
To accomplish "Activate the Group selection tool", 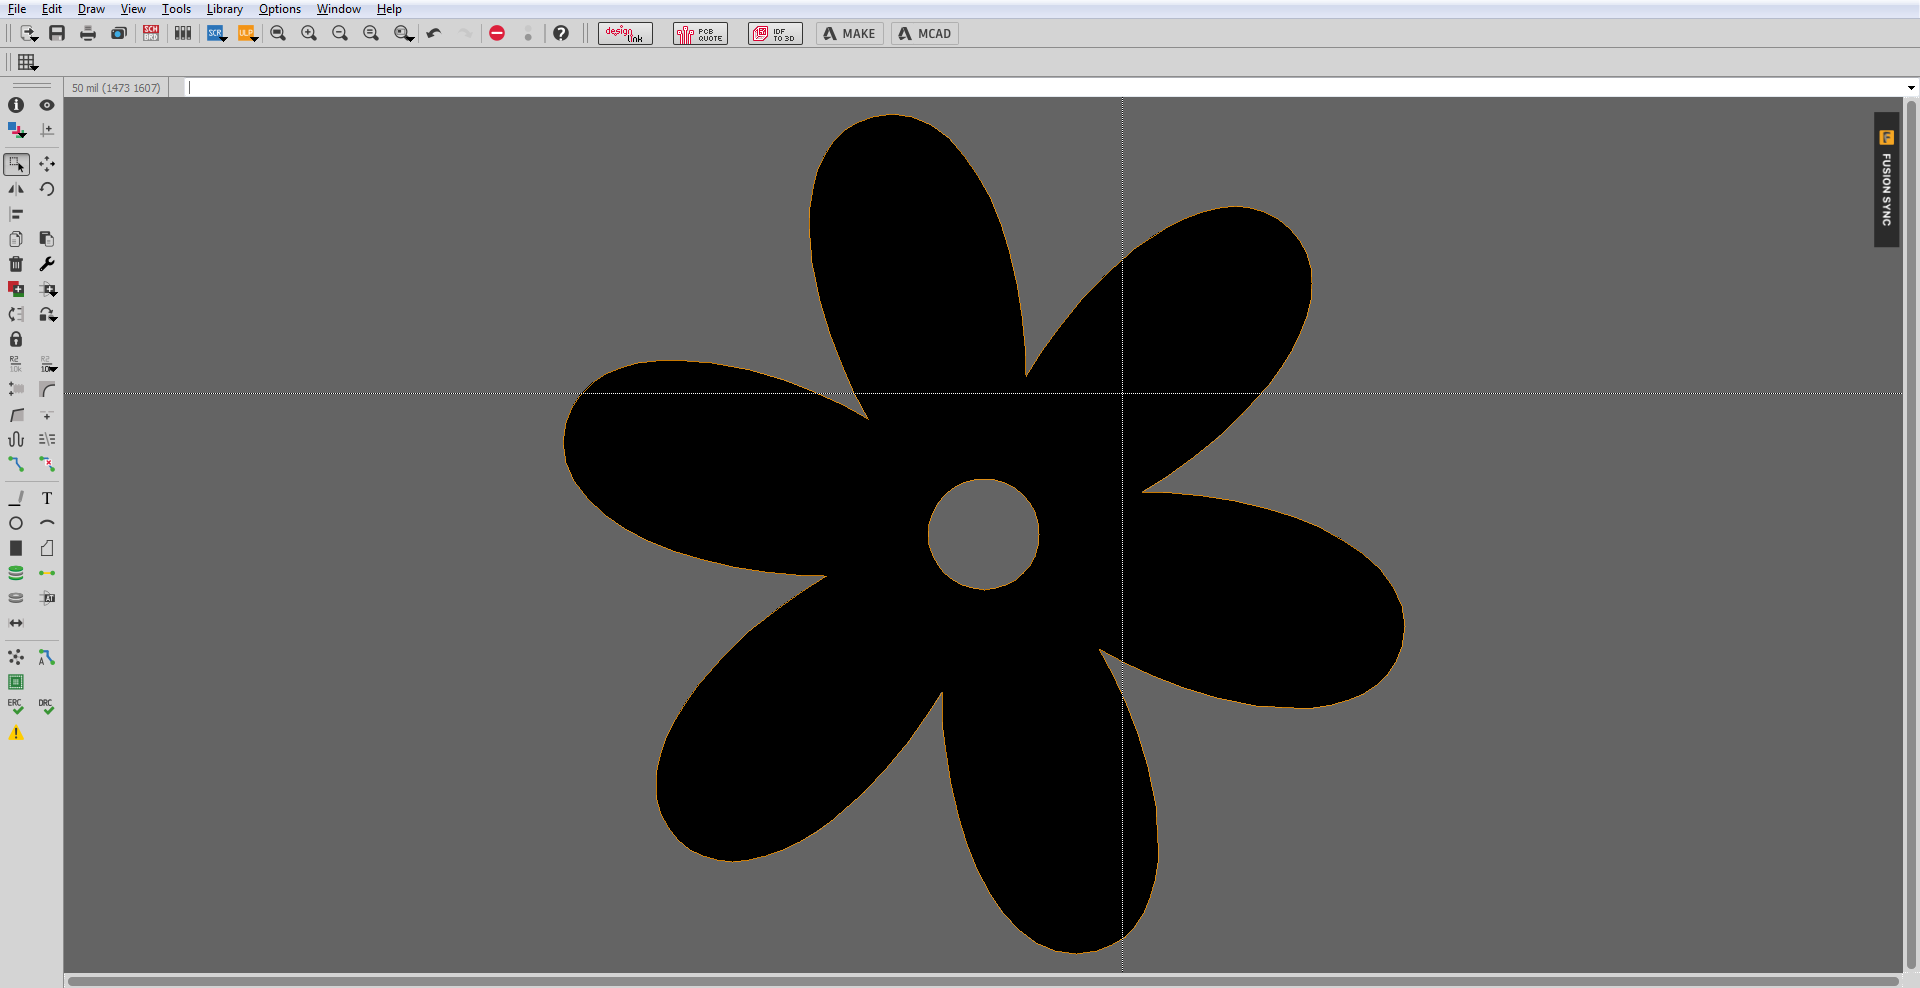I will coord(17,164).
